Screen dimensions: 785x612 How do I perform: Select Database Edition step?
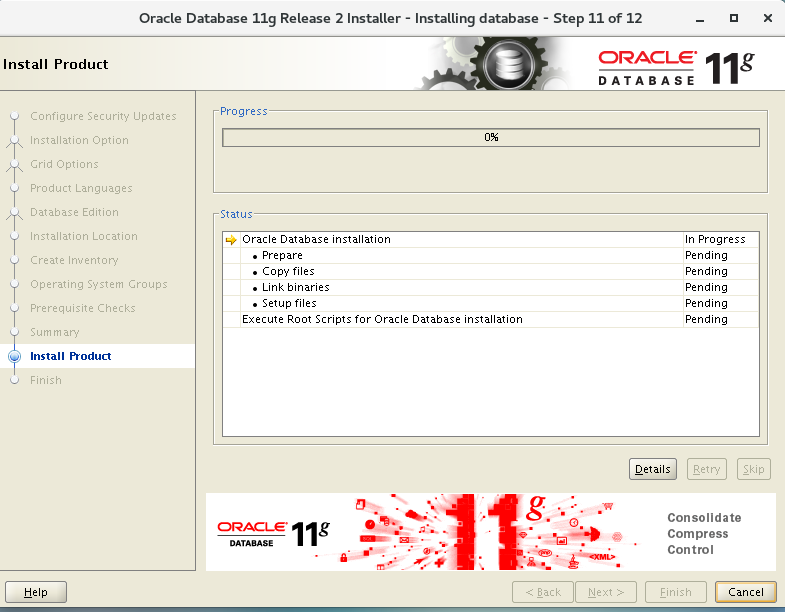click(74, 212)
